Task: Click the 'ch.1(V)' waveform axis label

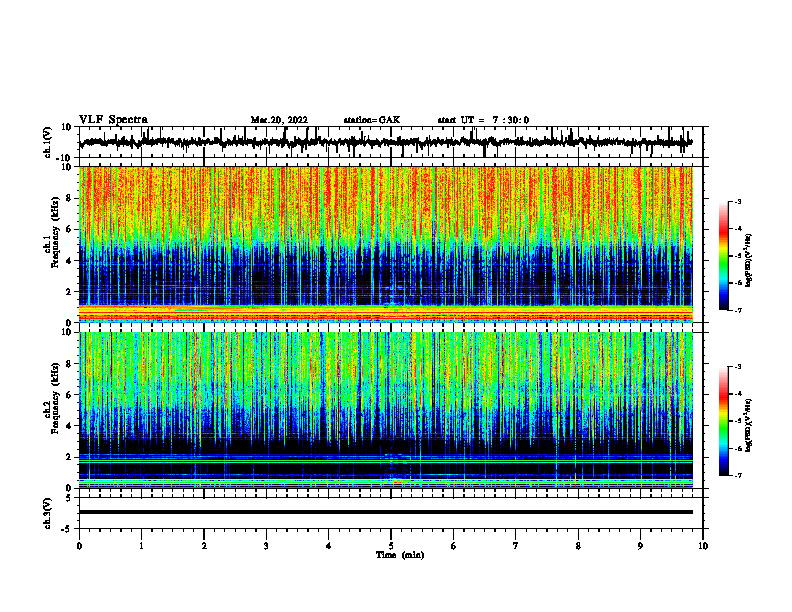Action: [48, 142]
